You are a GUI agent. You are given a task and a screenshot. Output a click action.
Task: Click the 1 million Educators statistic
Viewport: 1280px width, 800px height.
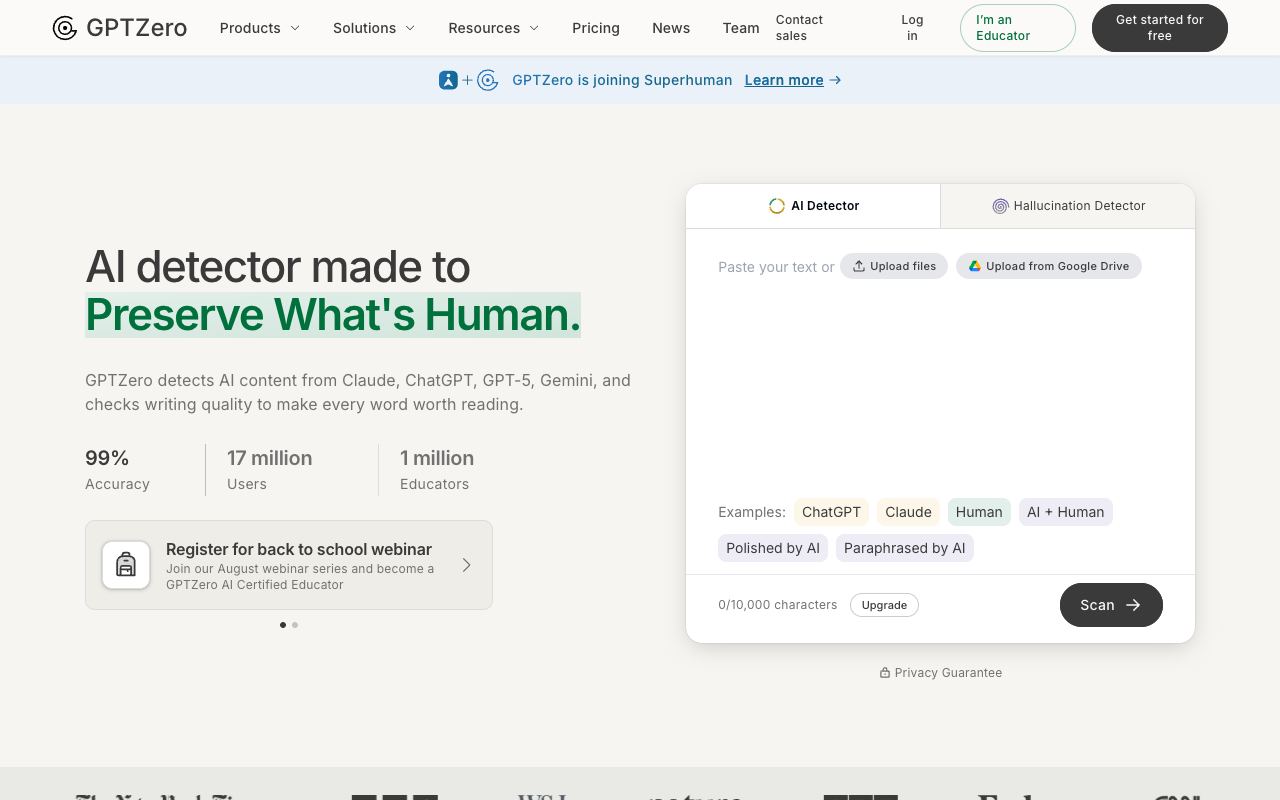(x=437, y=470)
